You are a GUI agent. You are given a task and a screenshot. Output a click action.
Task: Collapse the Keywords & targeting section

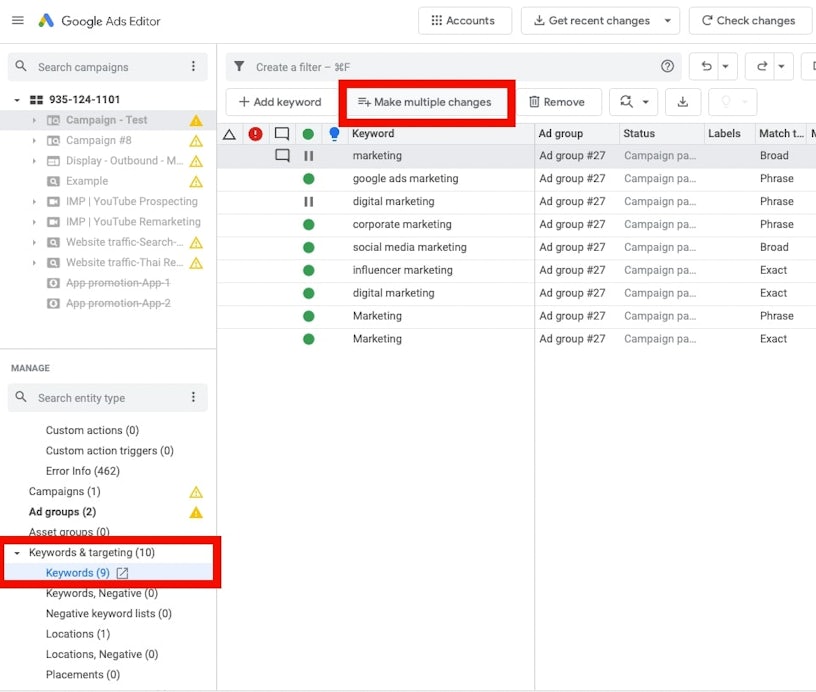coord(17,553)
